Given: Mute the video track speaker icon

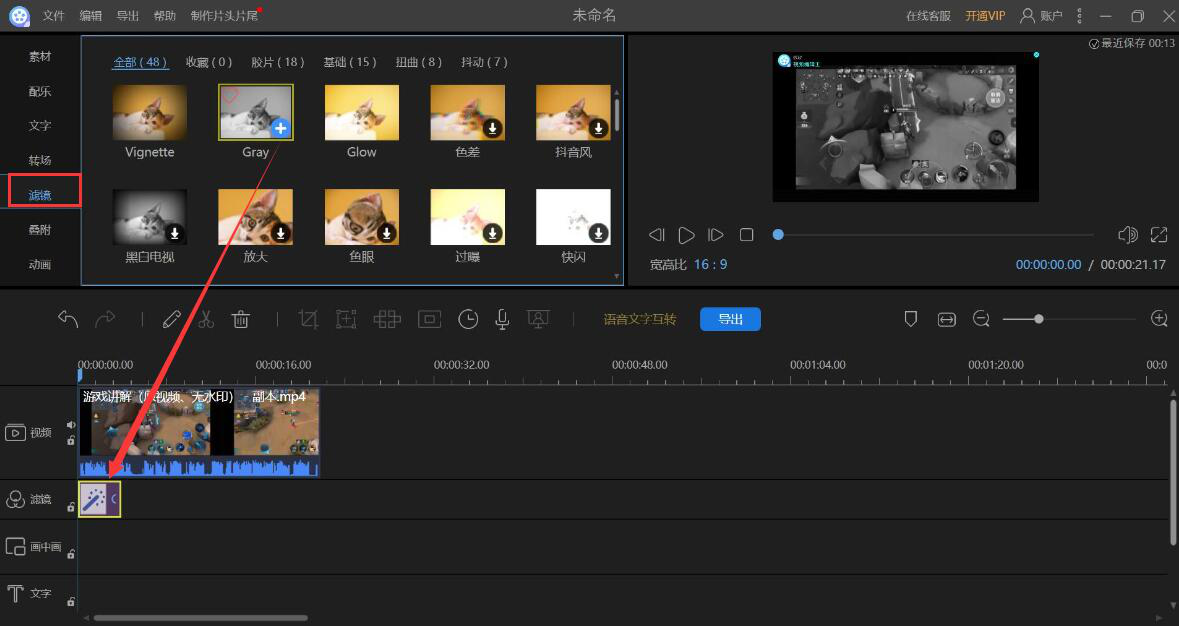Looking at the screenshot, I should [71, 425].
